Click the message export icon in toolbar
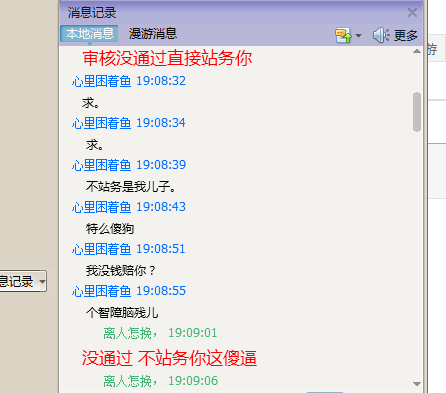This screenshot has height=393, width=446. click(x=343, y=35)
